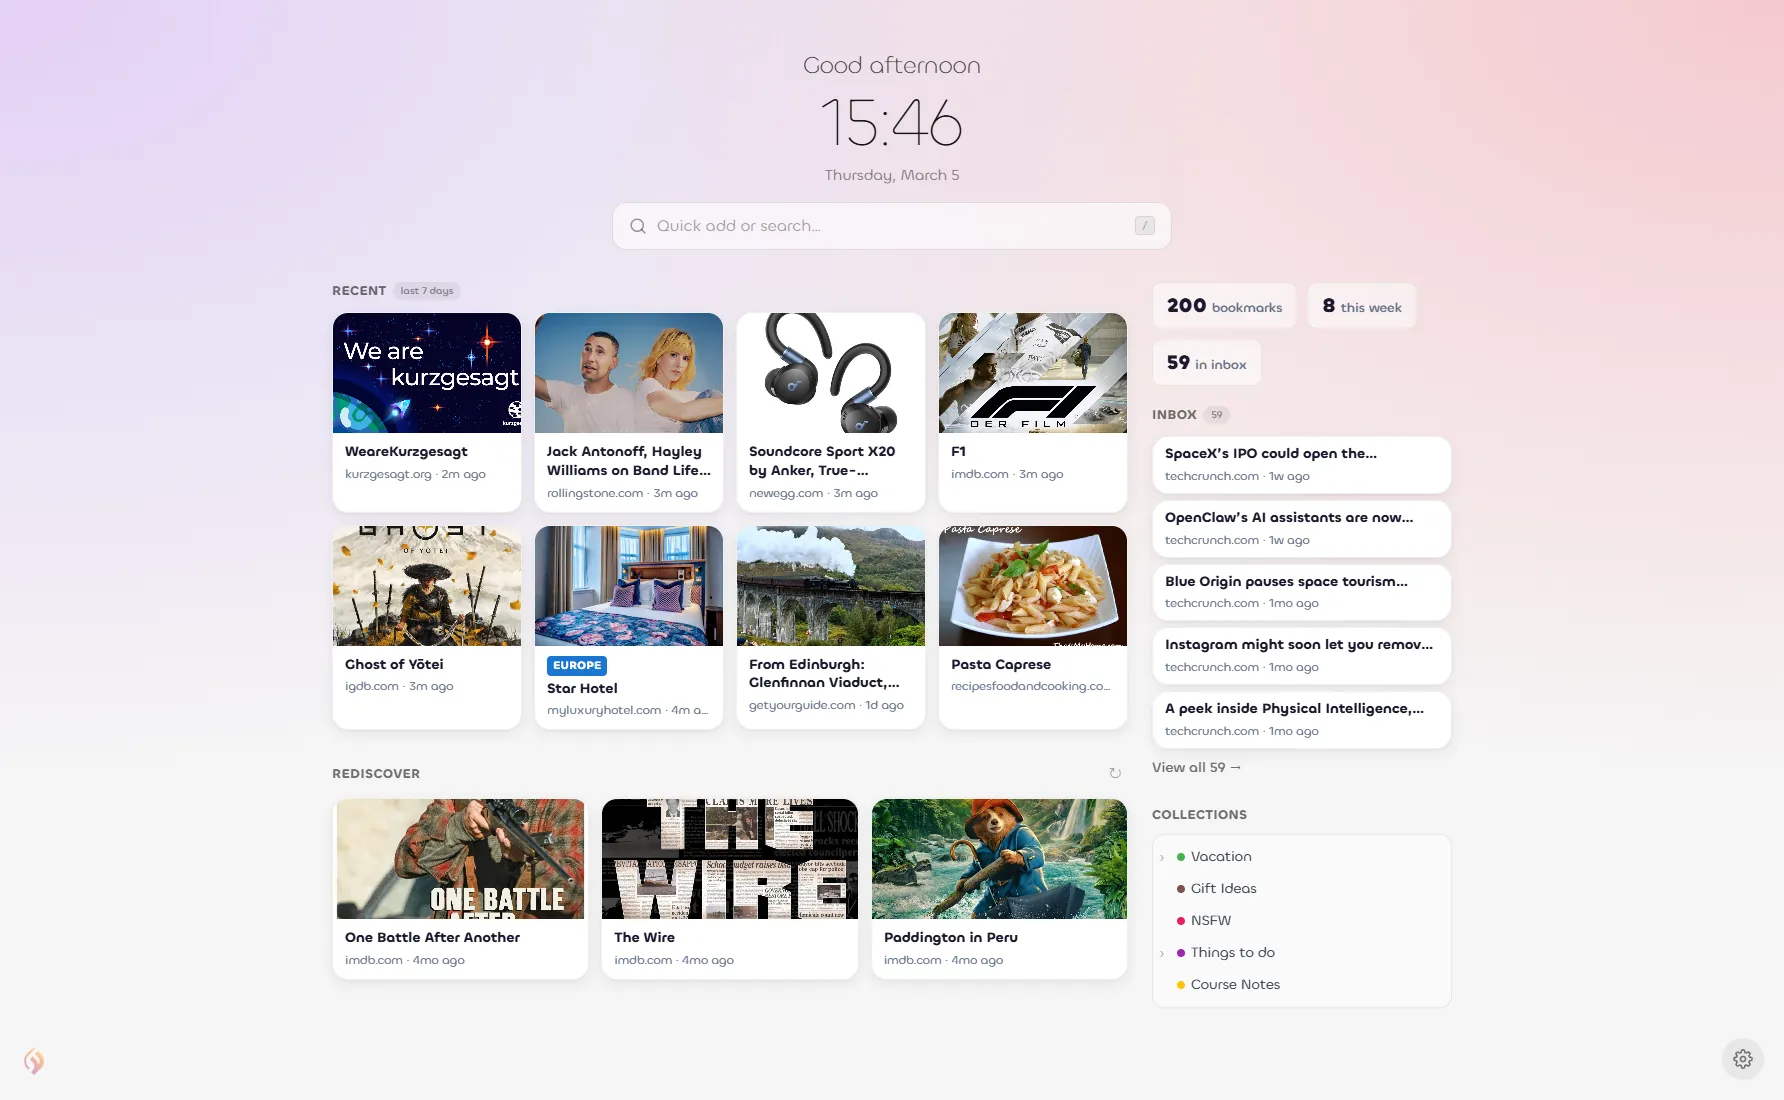Viewport: 1784px width, 1100px height.
Task: Expand the Things to do collection
Action: [x=1161, y=952]
